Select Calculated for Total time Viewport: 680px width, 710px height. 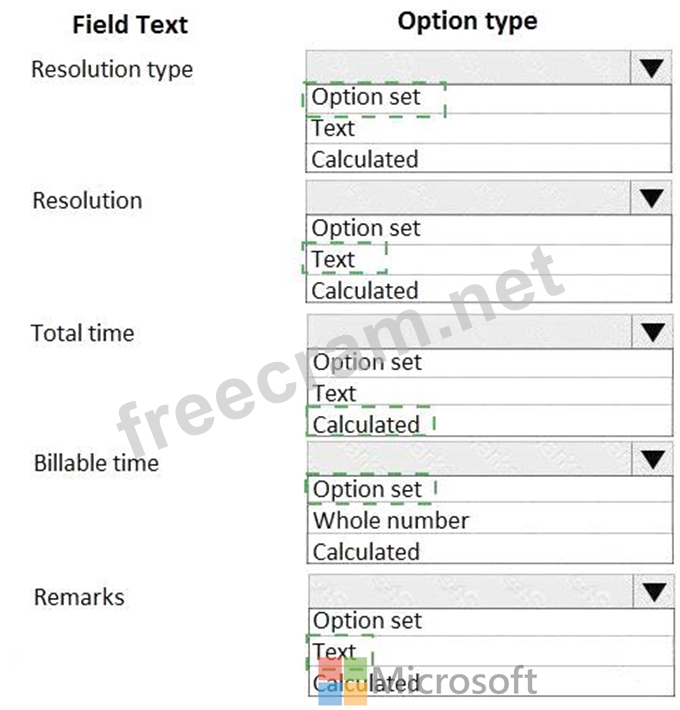366,424
